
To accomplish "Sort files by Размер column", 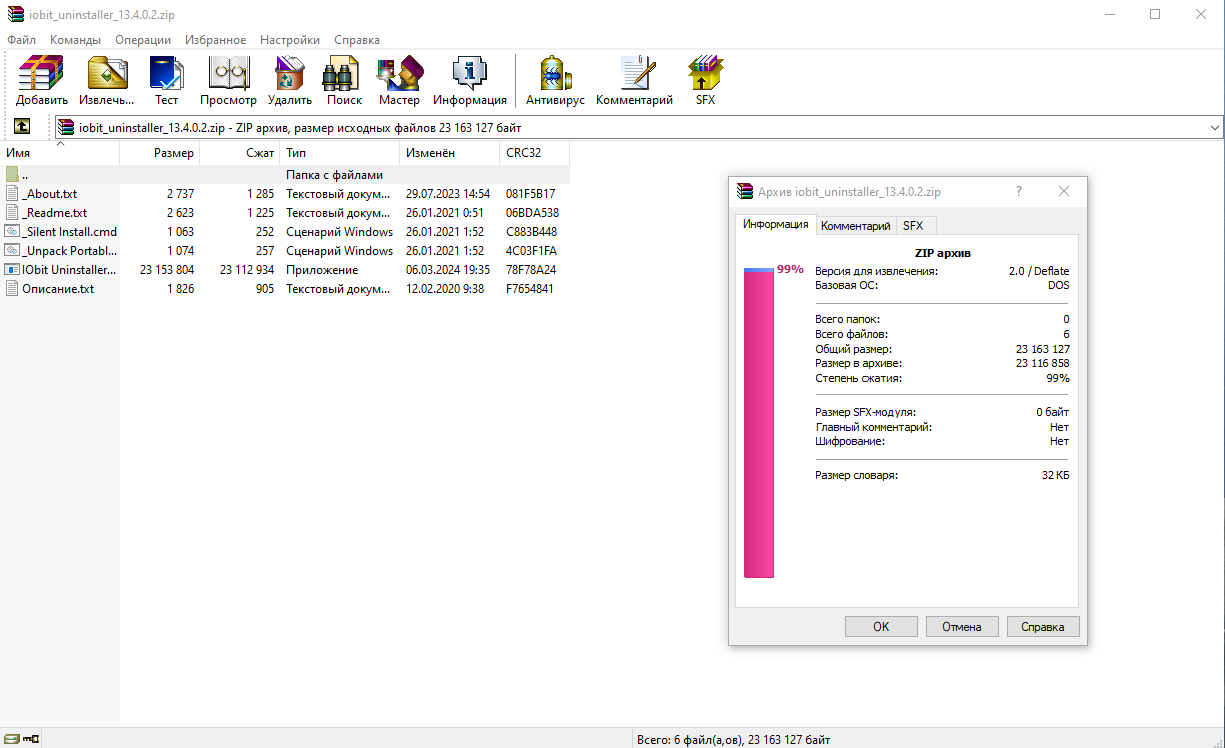I will coord(160,153).
